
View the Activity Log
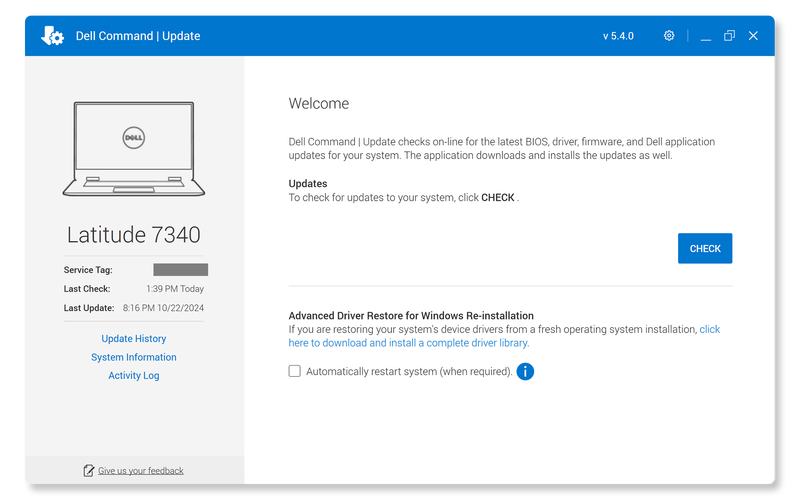(134, 376)
